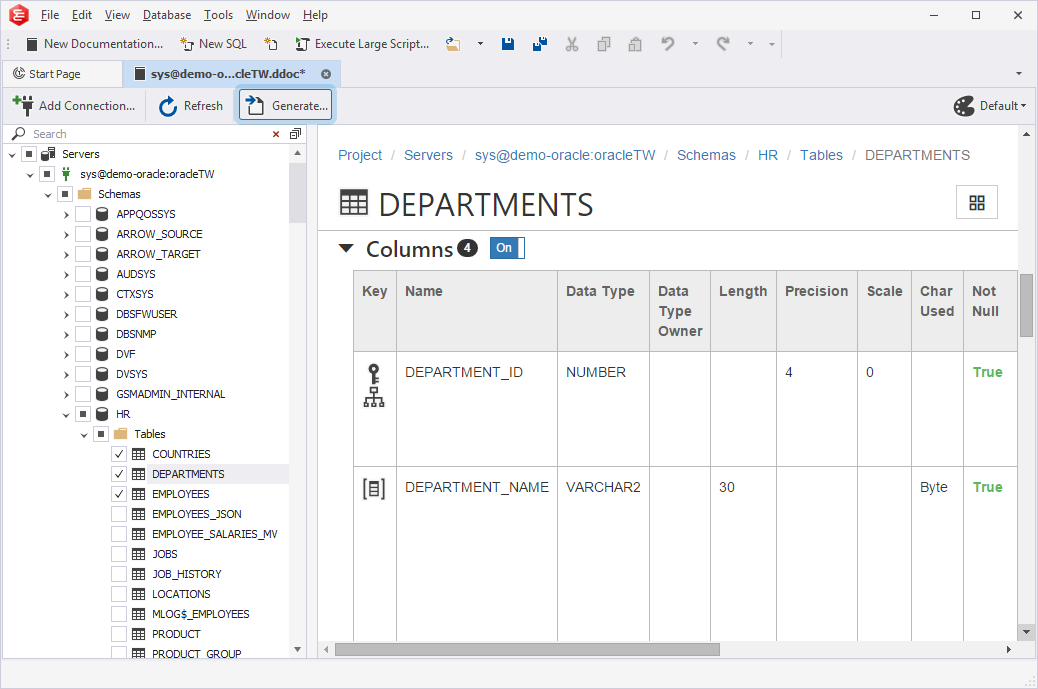Click the grid layout view button beside DEPARTMENTS
1038x689 pixels.
[976, 203]
